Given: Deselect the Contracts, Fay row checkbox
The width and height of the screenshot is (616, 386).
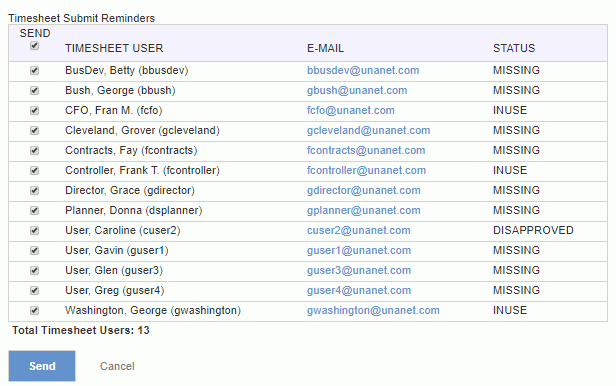Looking at the screenshot, I should pos(35,151).
